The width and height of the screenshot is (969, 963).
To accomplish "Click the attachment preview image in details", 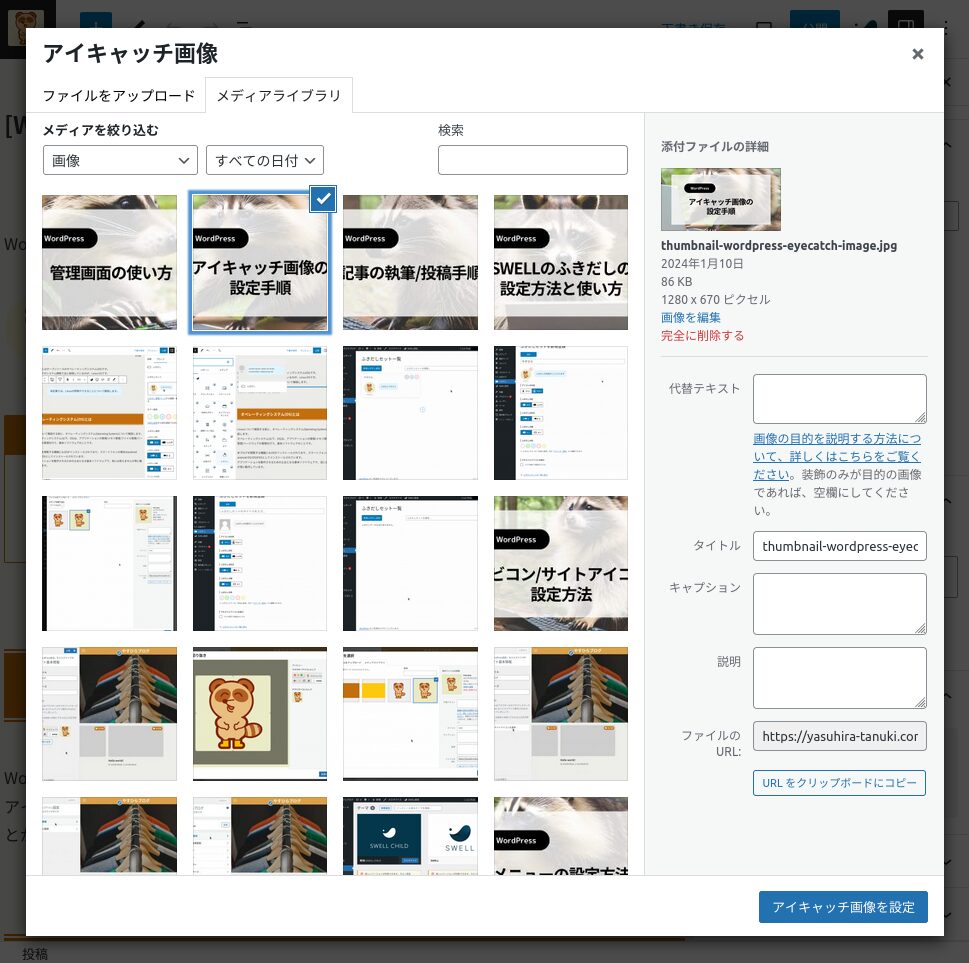I will tap(721, 200).
